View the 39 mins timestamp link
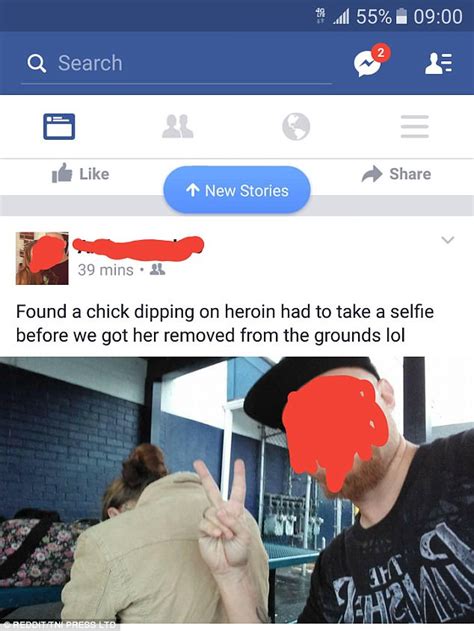The image size is (474, 631). coord(105,270)
